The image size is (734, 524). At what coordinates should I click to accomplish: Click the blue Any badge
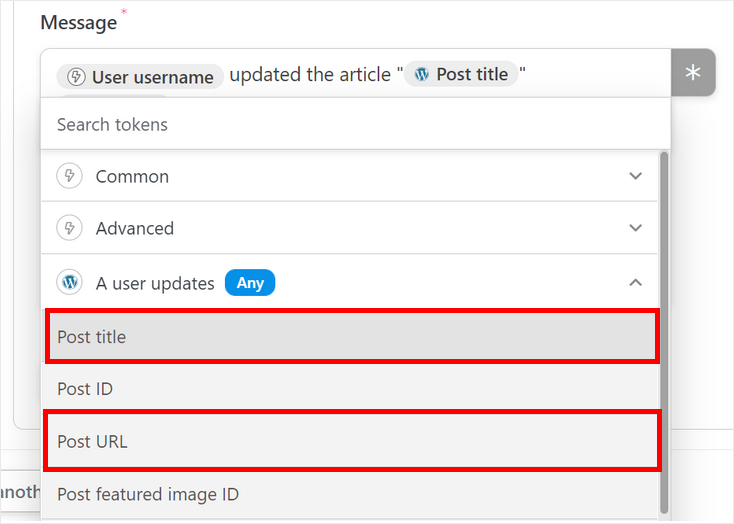250,283
